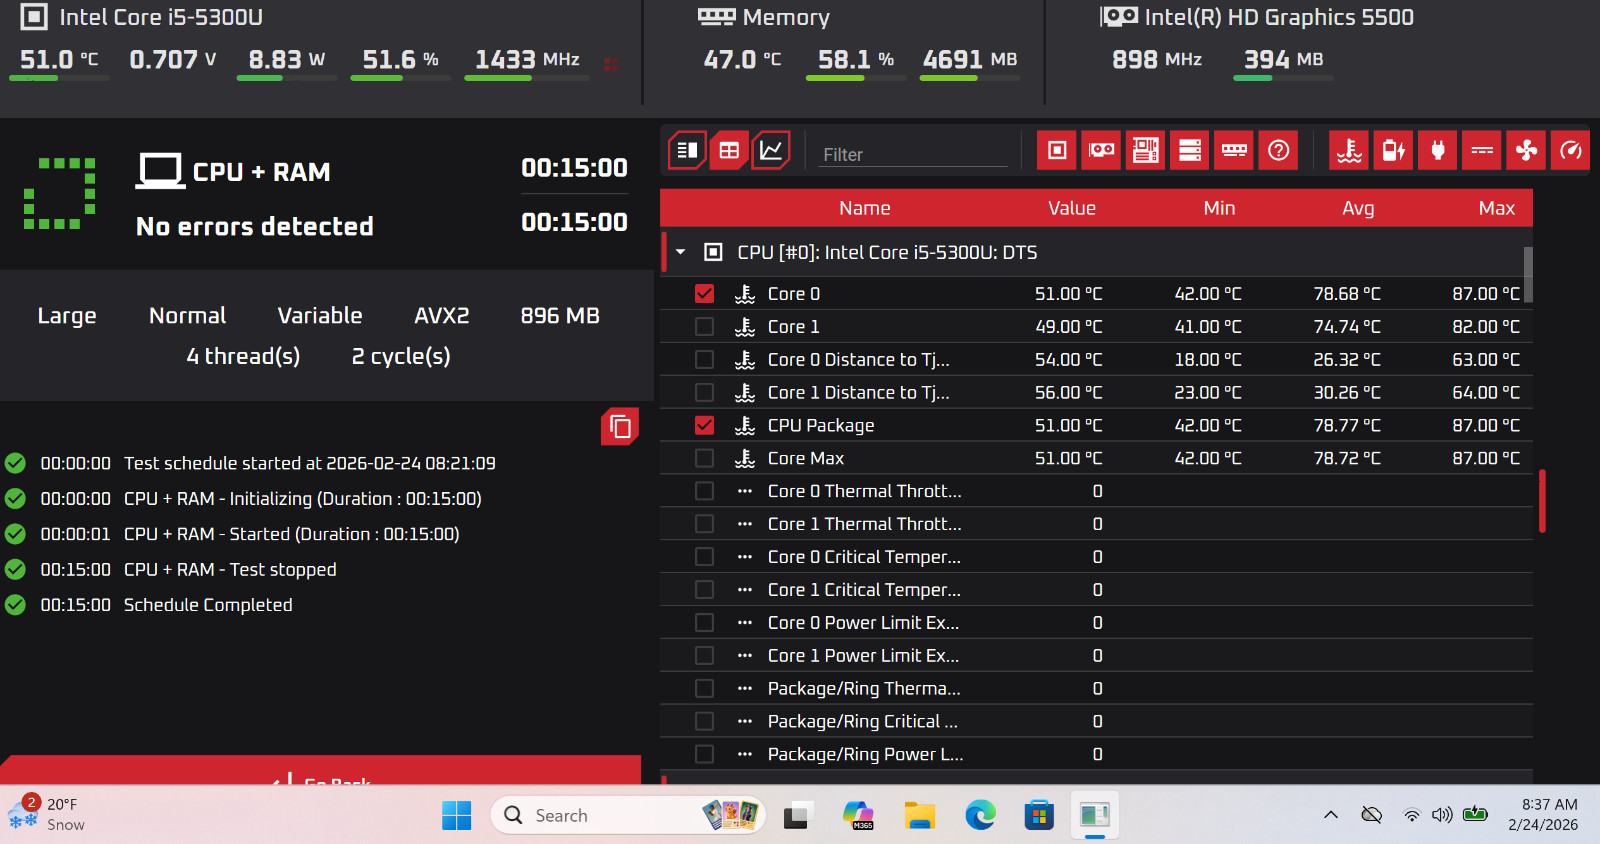Open the 20°F Snow weather widget
Viewport: 1600px width, 844px height.
pos(48,815)
